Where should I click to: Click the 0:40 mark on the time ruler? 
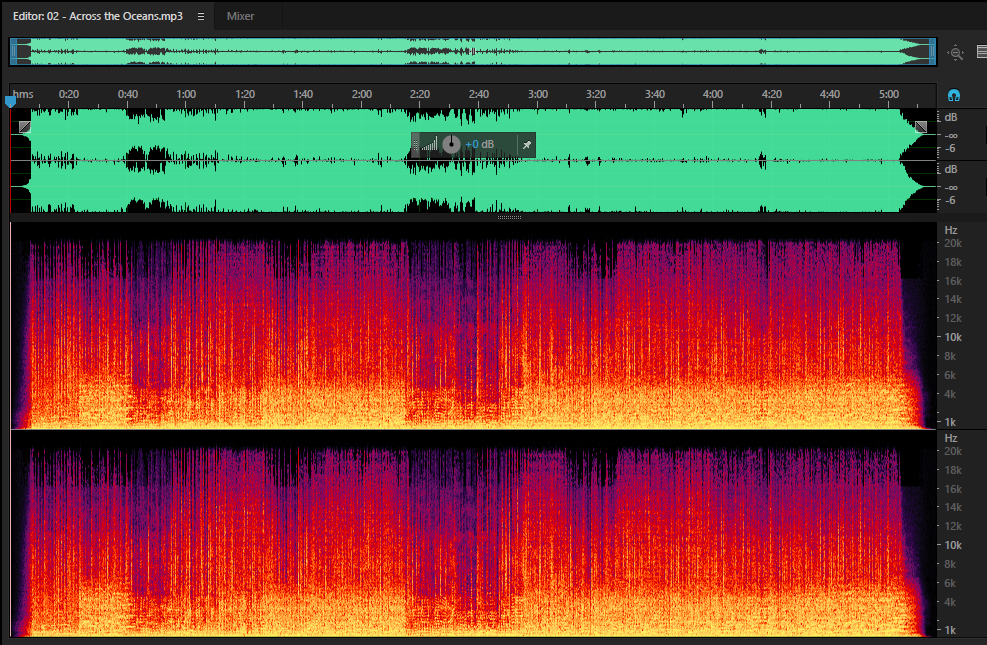pos(128,94)
